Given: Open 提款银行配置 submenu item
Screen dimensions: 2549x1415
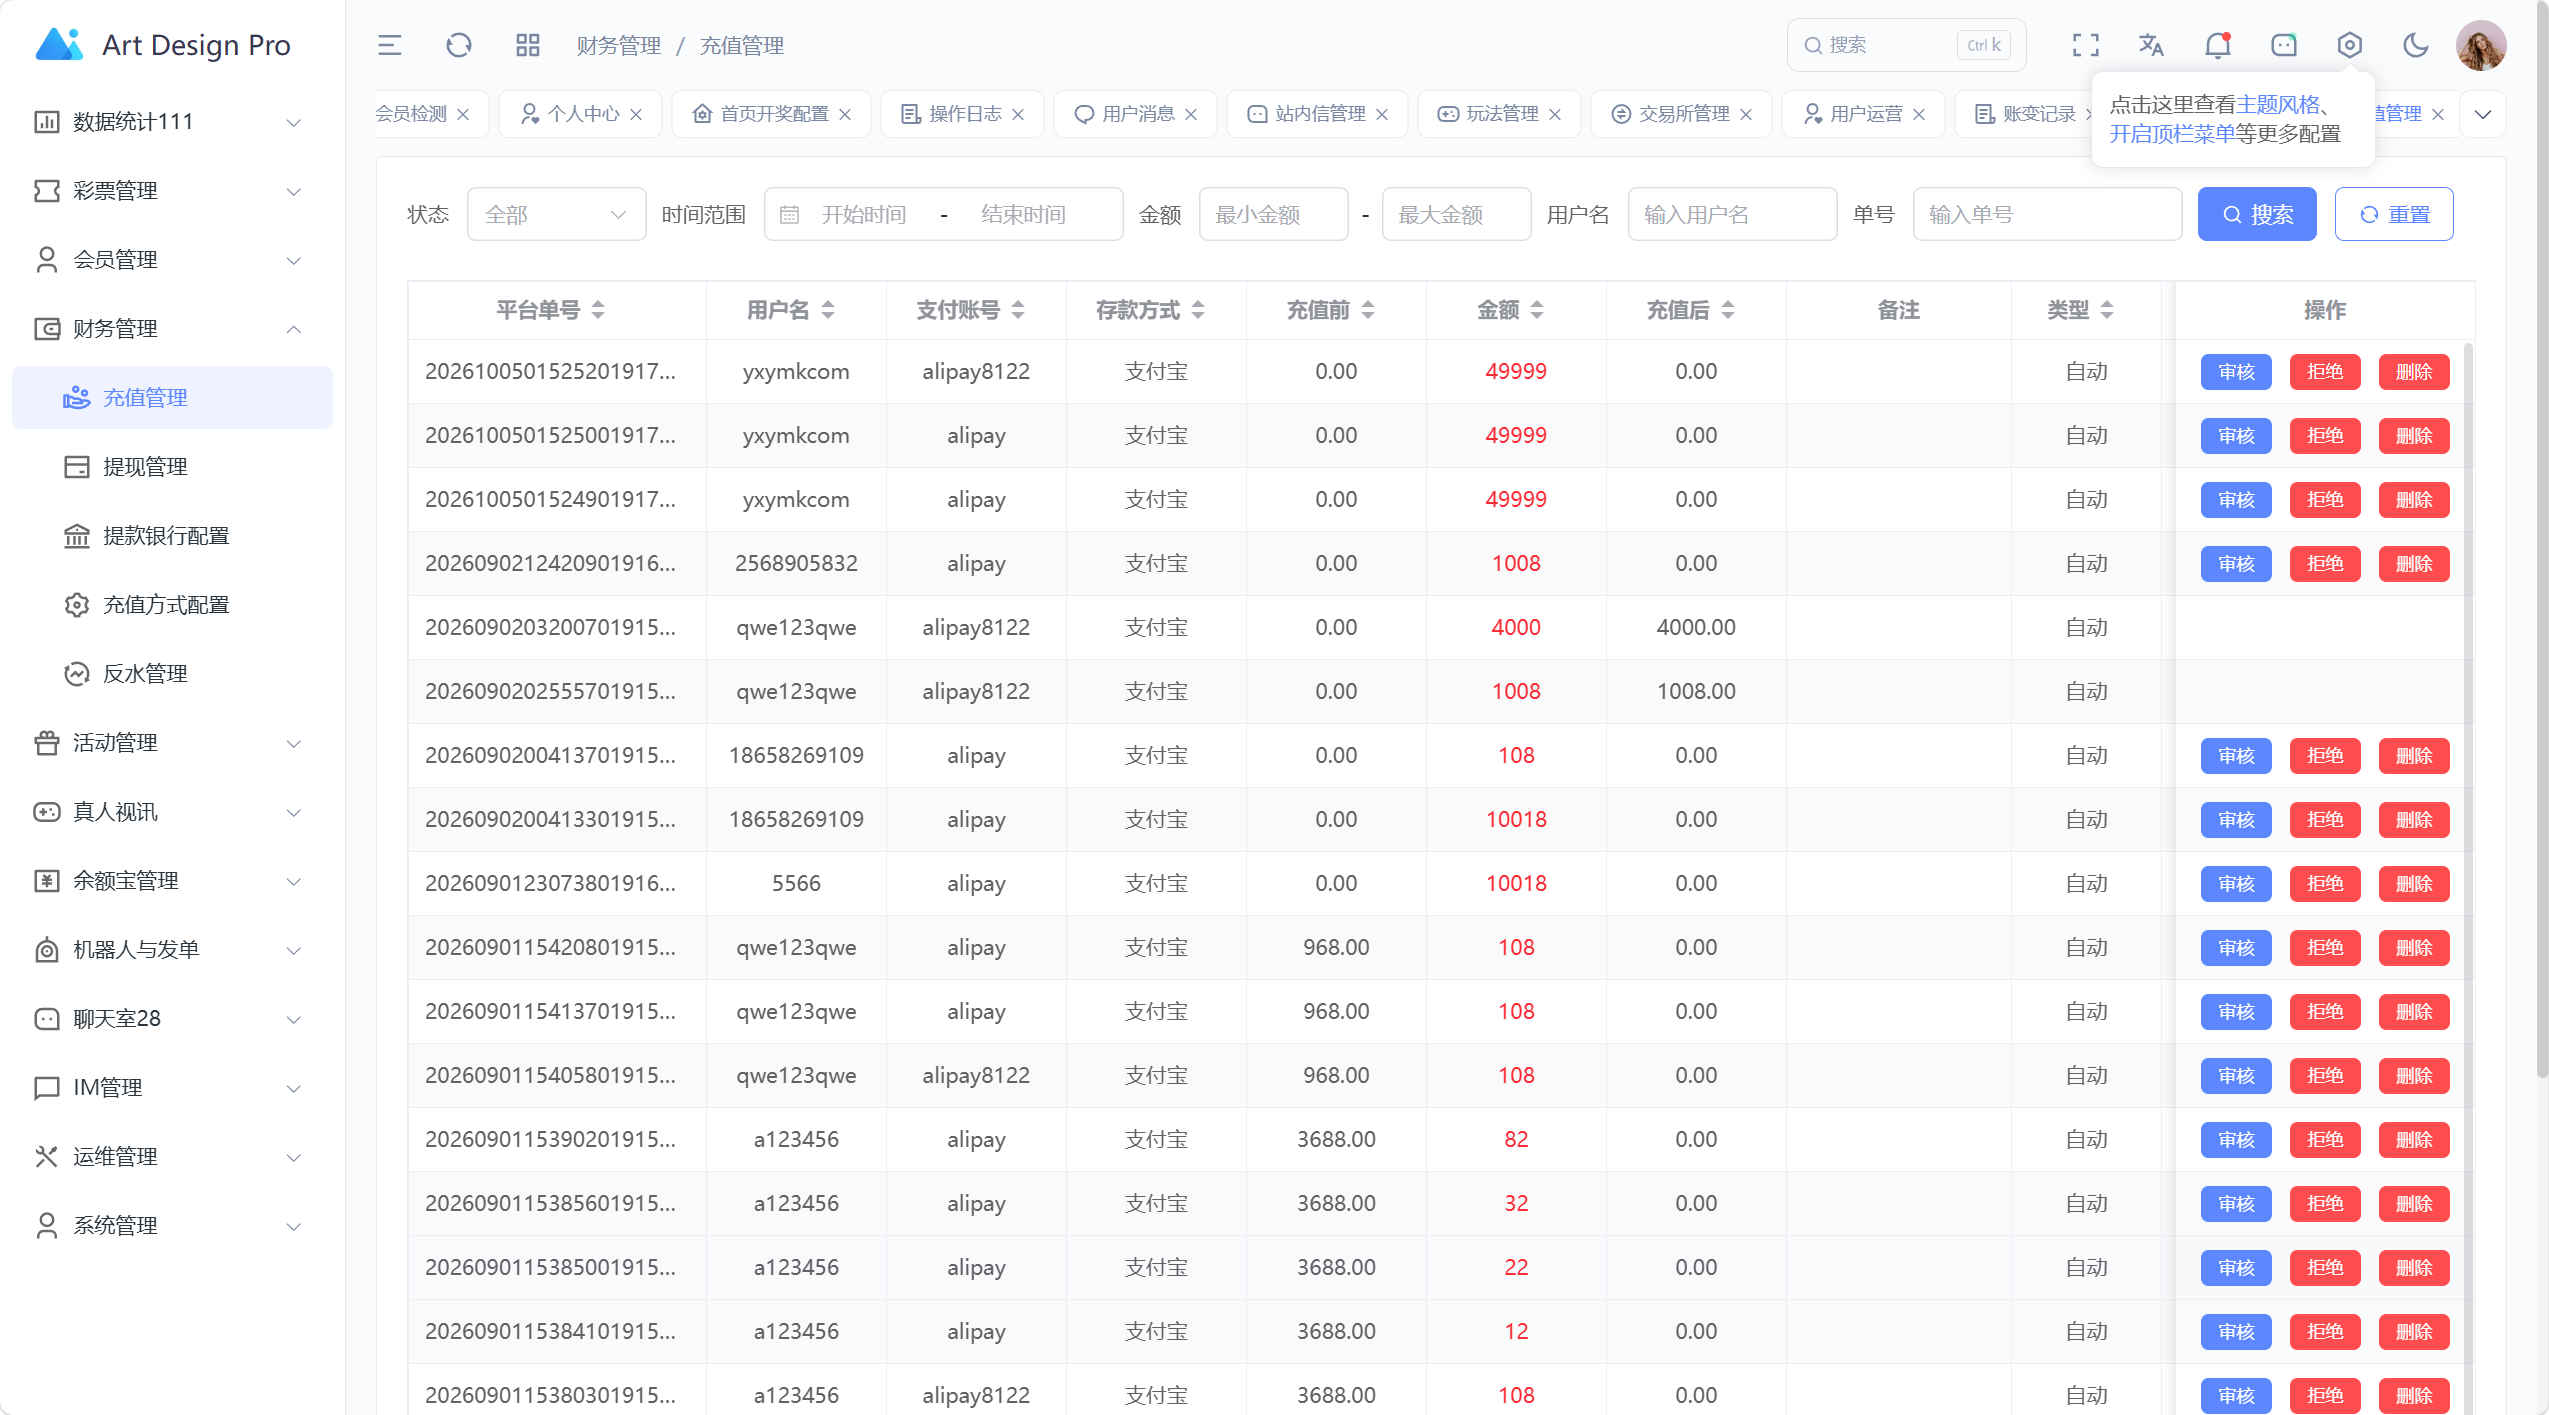Looking at the screenshot, I should [x=172, y=536].
